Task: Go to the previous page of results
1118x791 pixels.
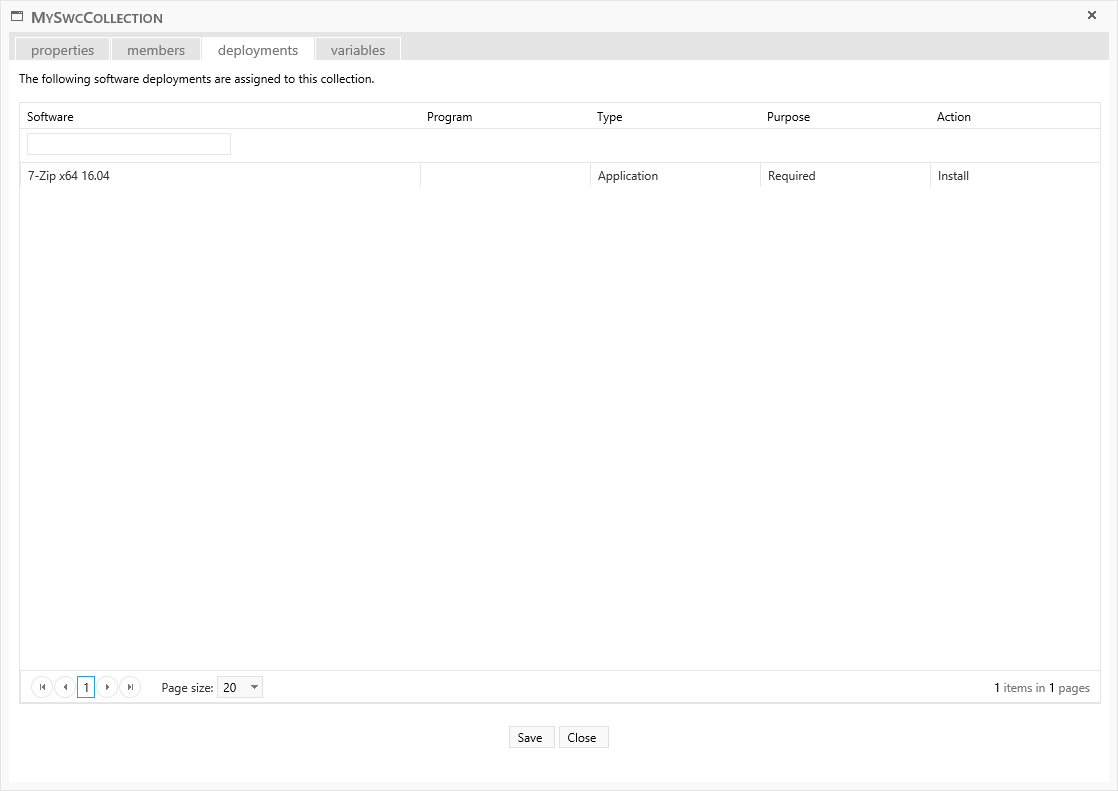Action: [x=65, y=687]
